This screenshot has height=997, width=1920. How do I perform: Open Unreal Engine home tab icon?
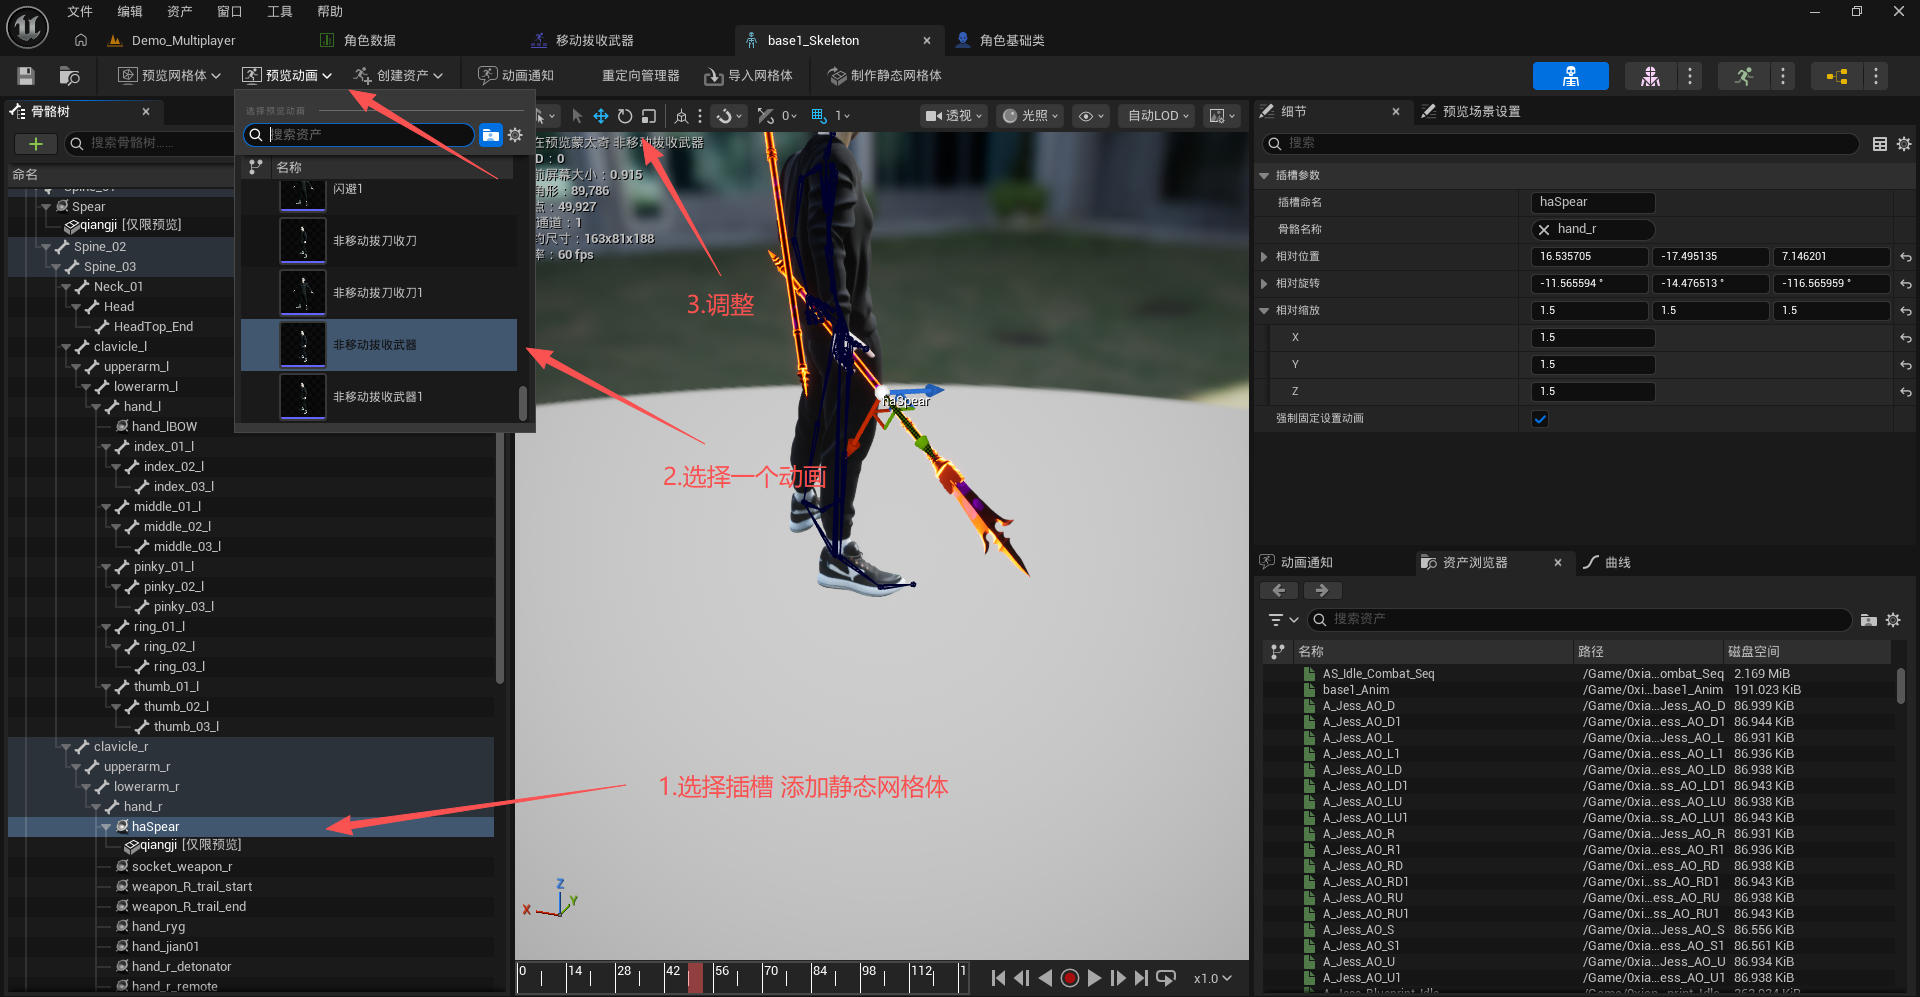[x=81, y=40]
